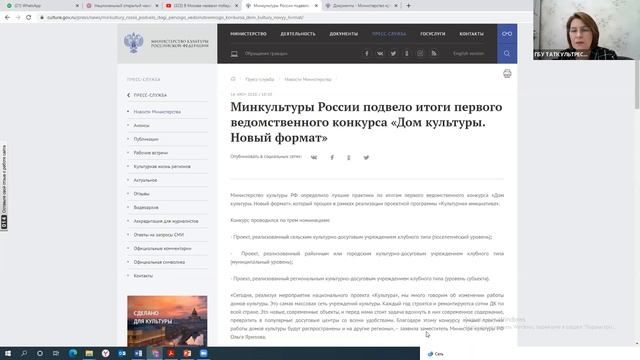Reload the page with the refresh icon
The width and height of the screenshot is (640, 360).
tap(29, 18)
